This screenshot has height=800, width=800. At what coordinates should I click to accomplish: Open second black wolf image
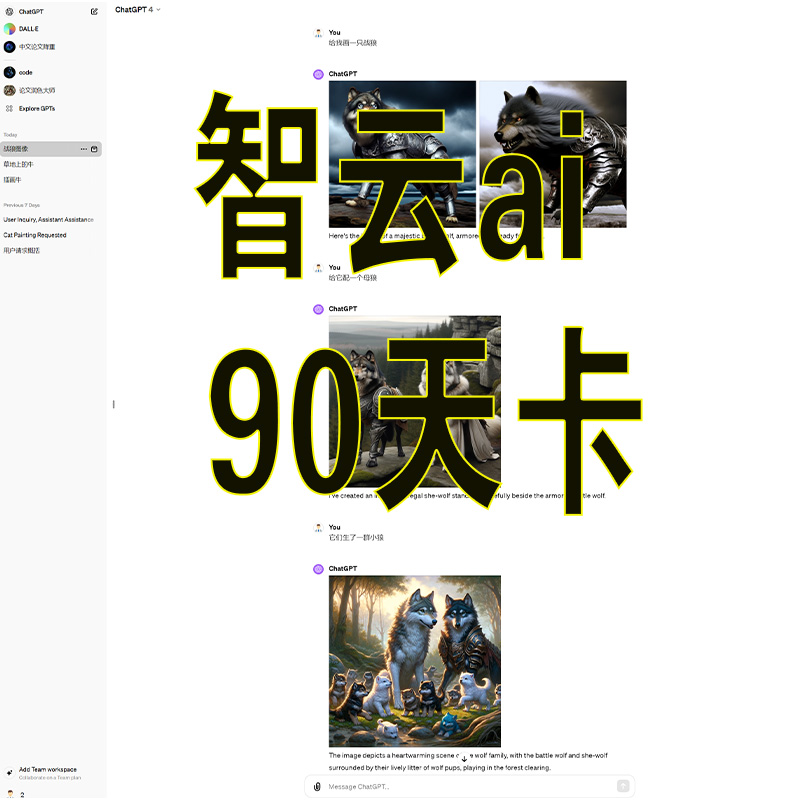tap(553, 154)
